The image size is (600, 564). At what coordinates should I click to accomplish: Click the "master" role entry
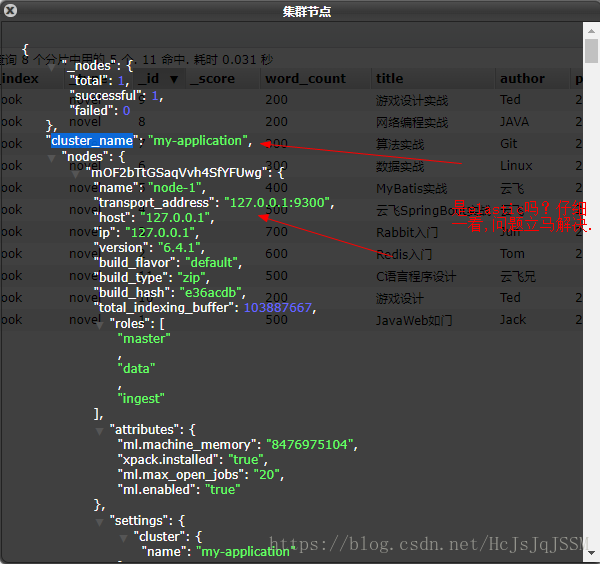coord(144,339)
